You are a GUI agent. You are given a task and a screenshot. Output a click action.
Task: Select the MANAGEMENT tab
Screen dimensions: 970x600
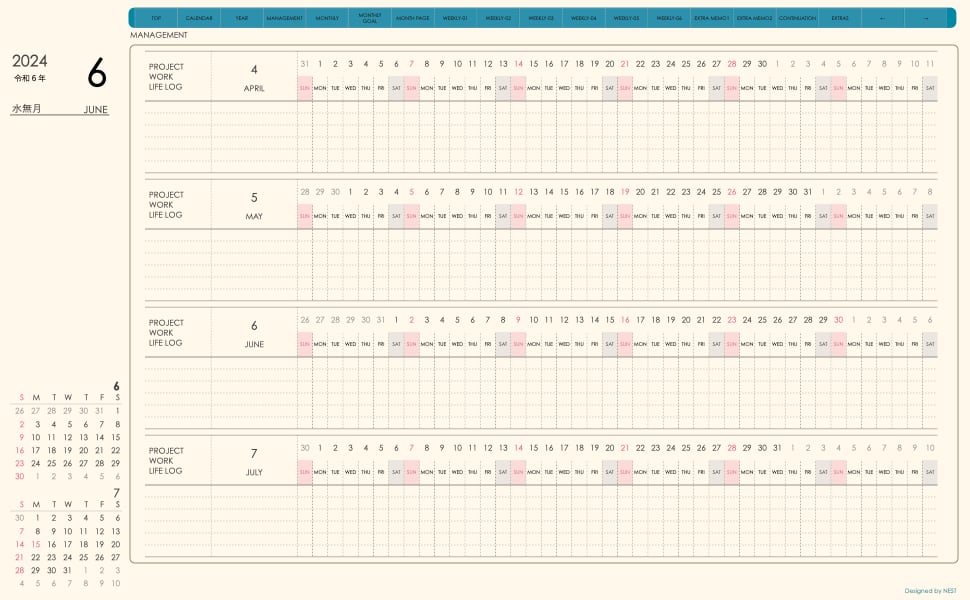[285, 18]
